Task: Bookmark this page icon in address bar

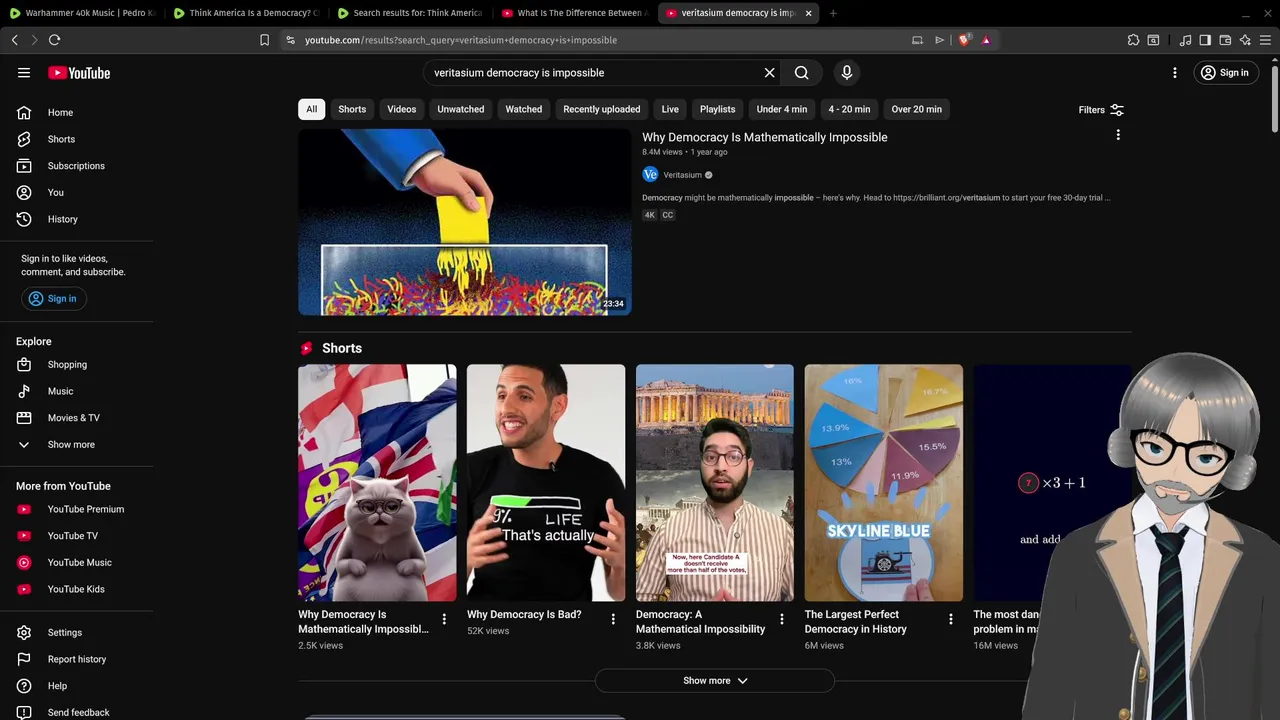Action: 264,40
